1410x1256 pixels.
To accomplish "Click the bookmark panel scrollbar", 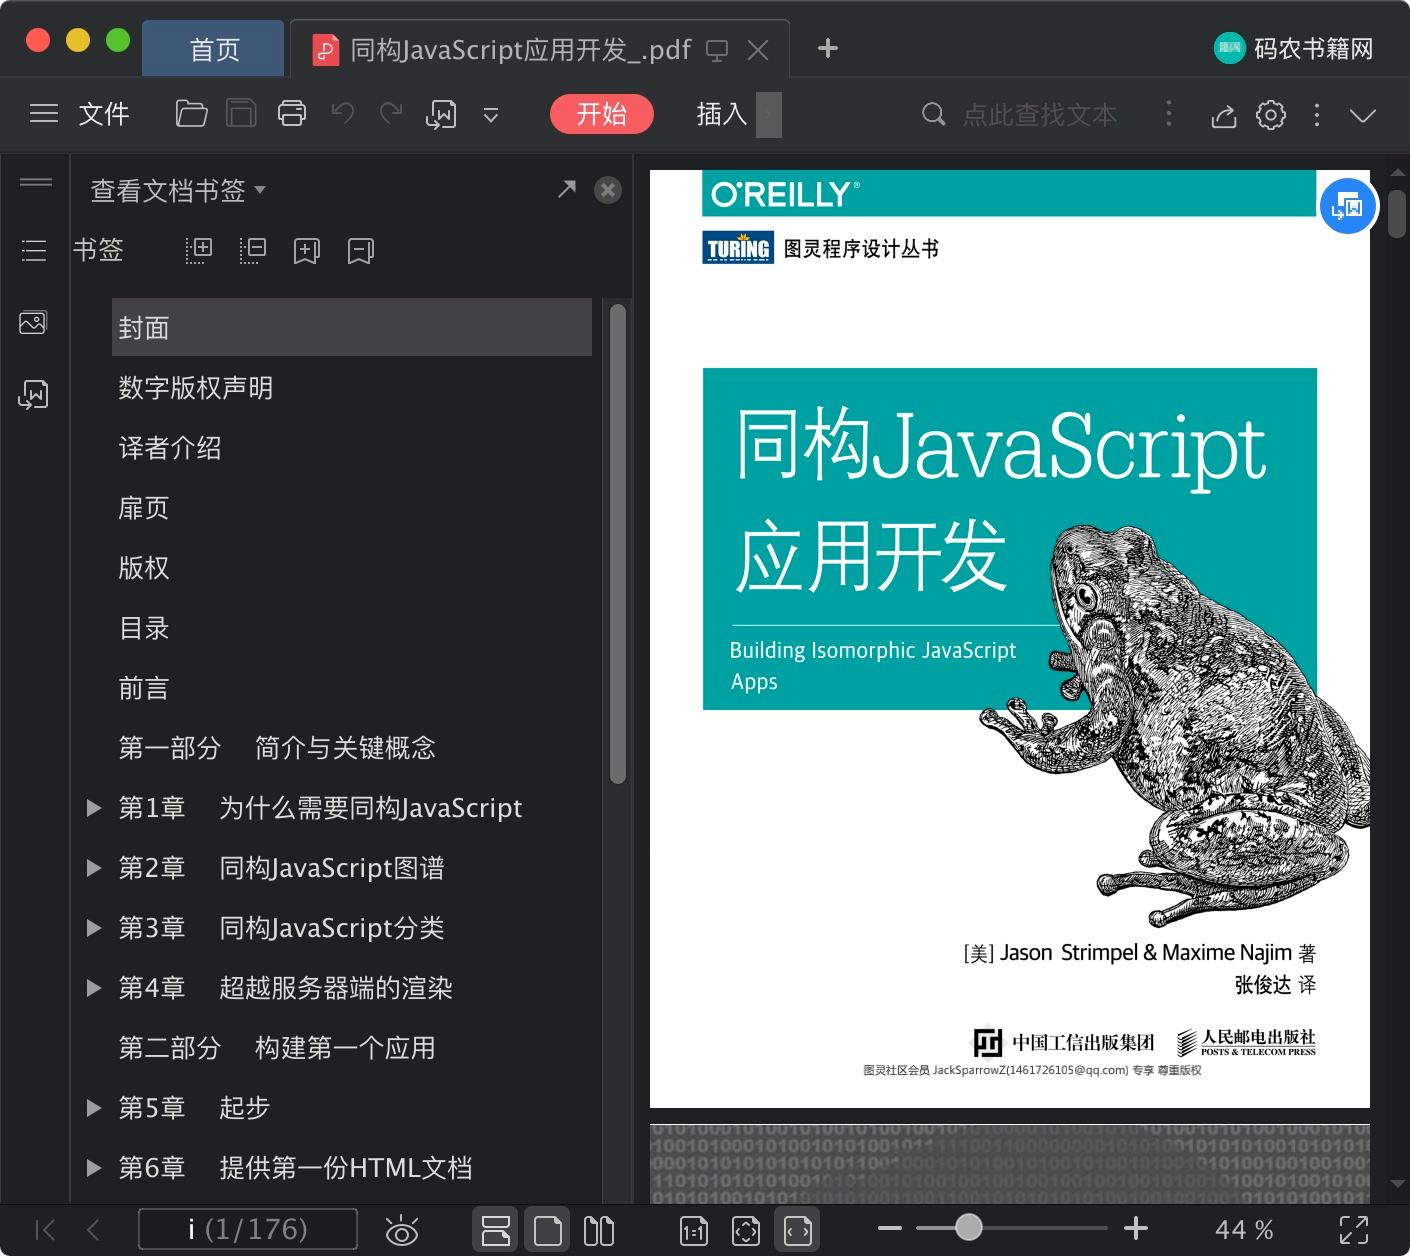I will (617, 545).
